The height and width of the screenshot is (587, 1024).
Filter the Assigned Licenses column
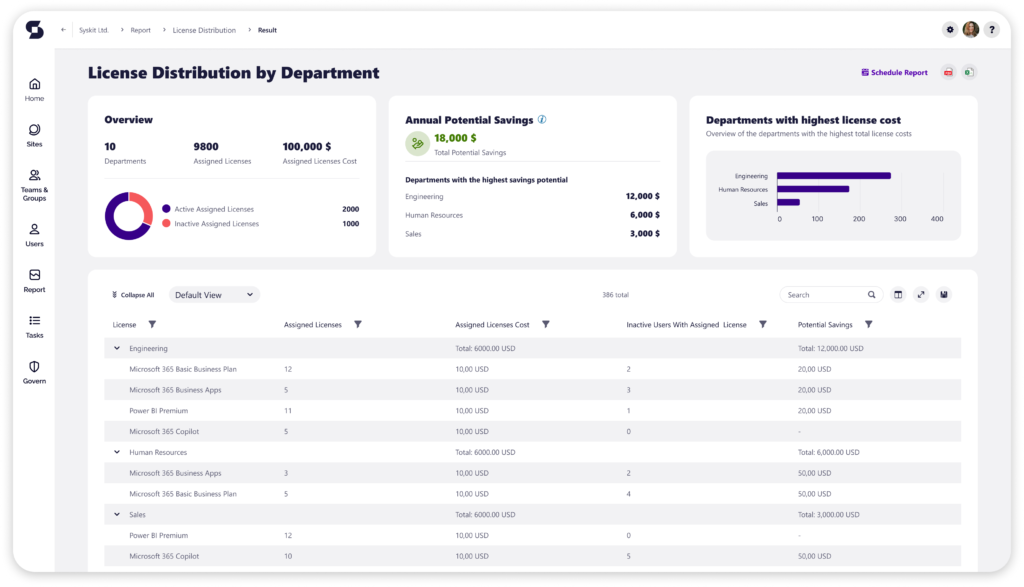358,325
